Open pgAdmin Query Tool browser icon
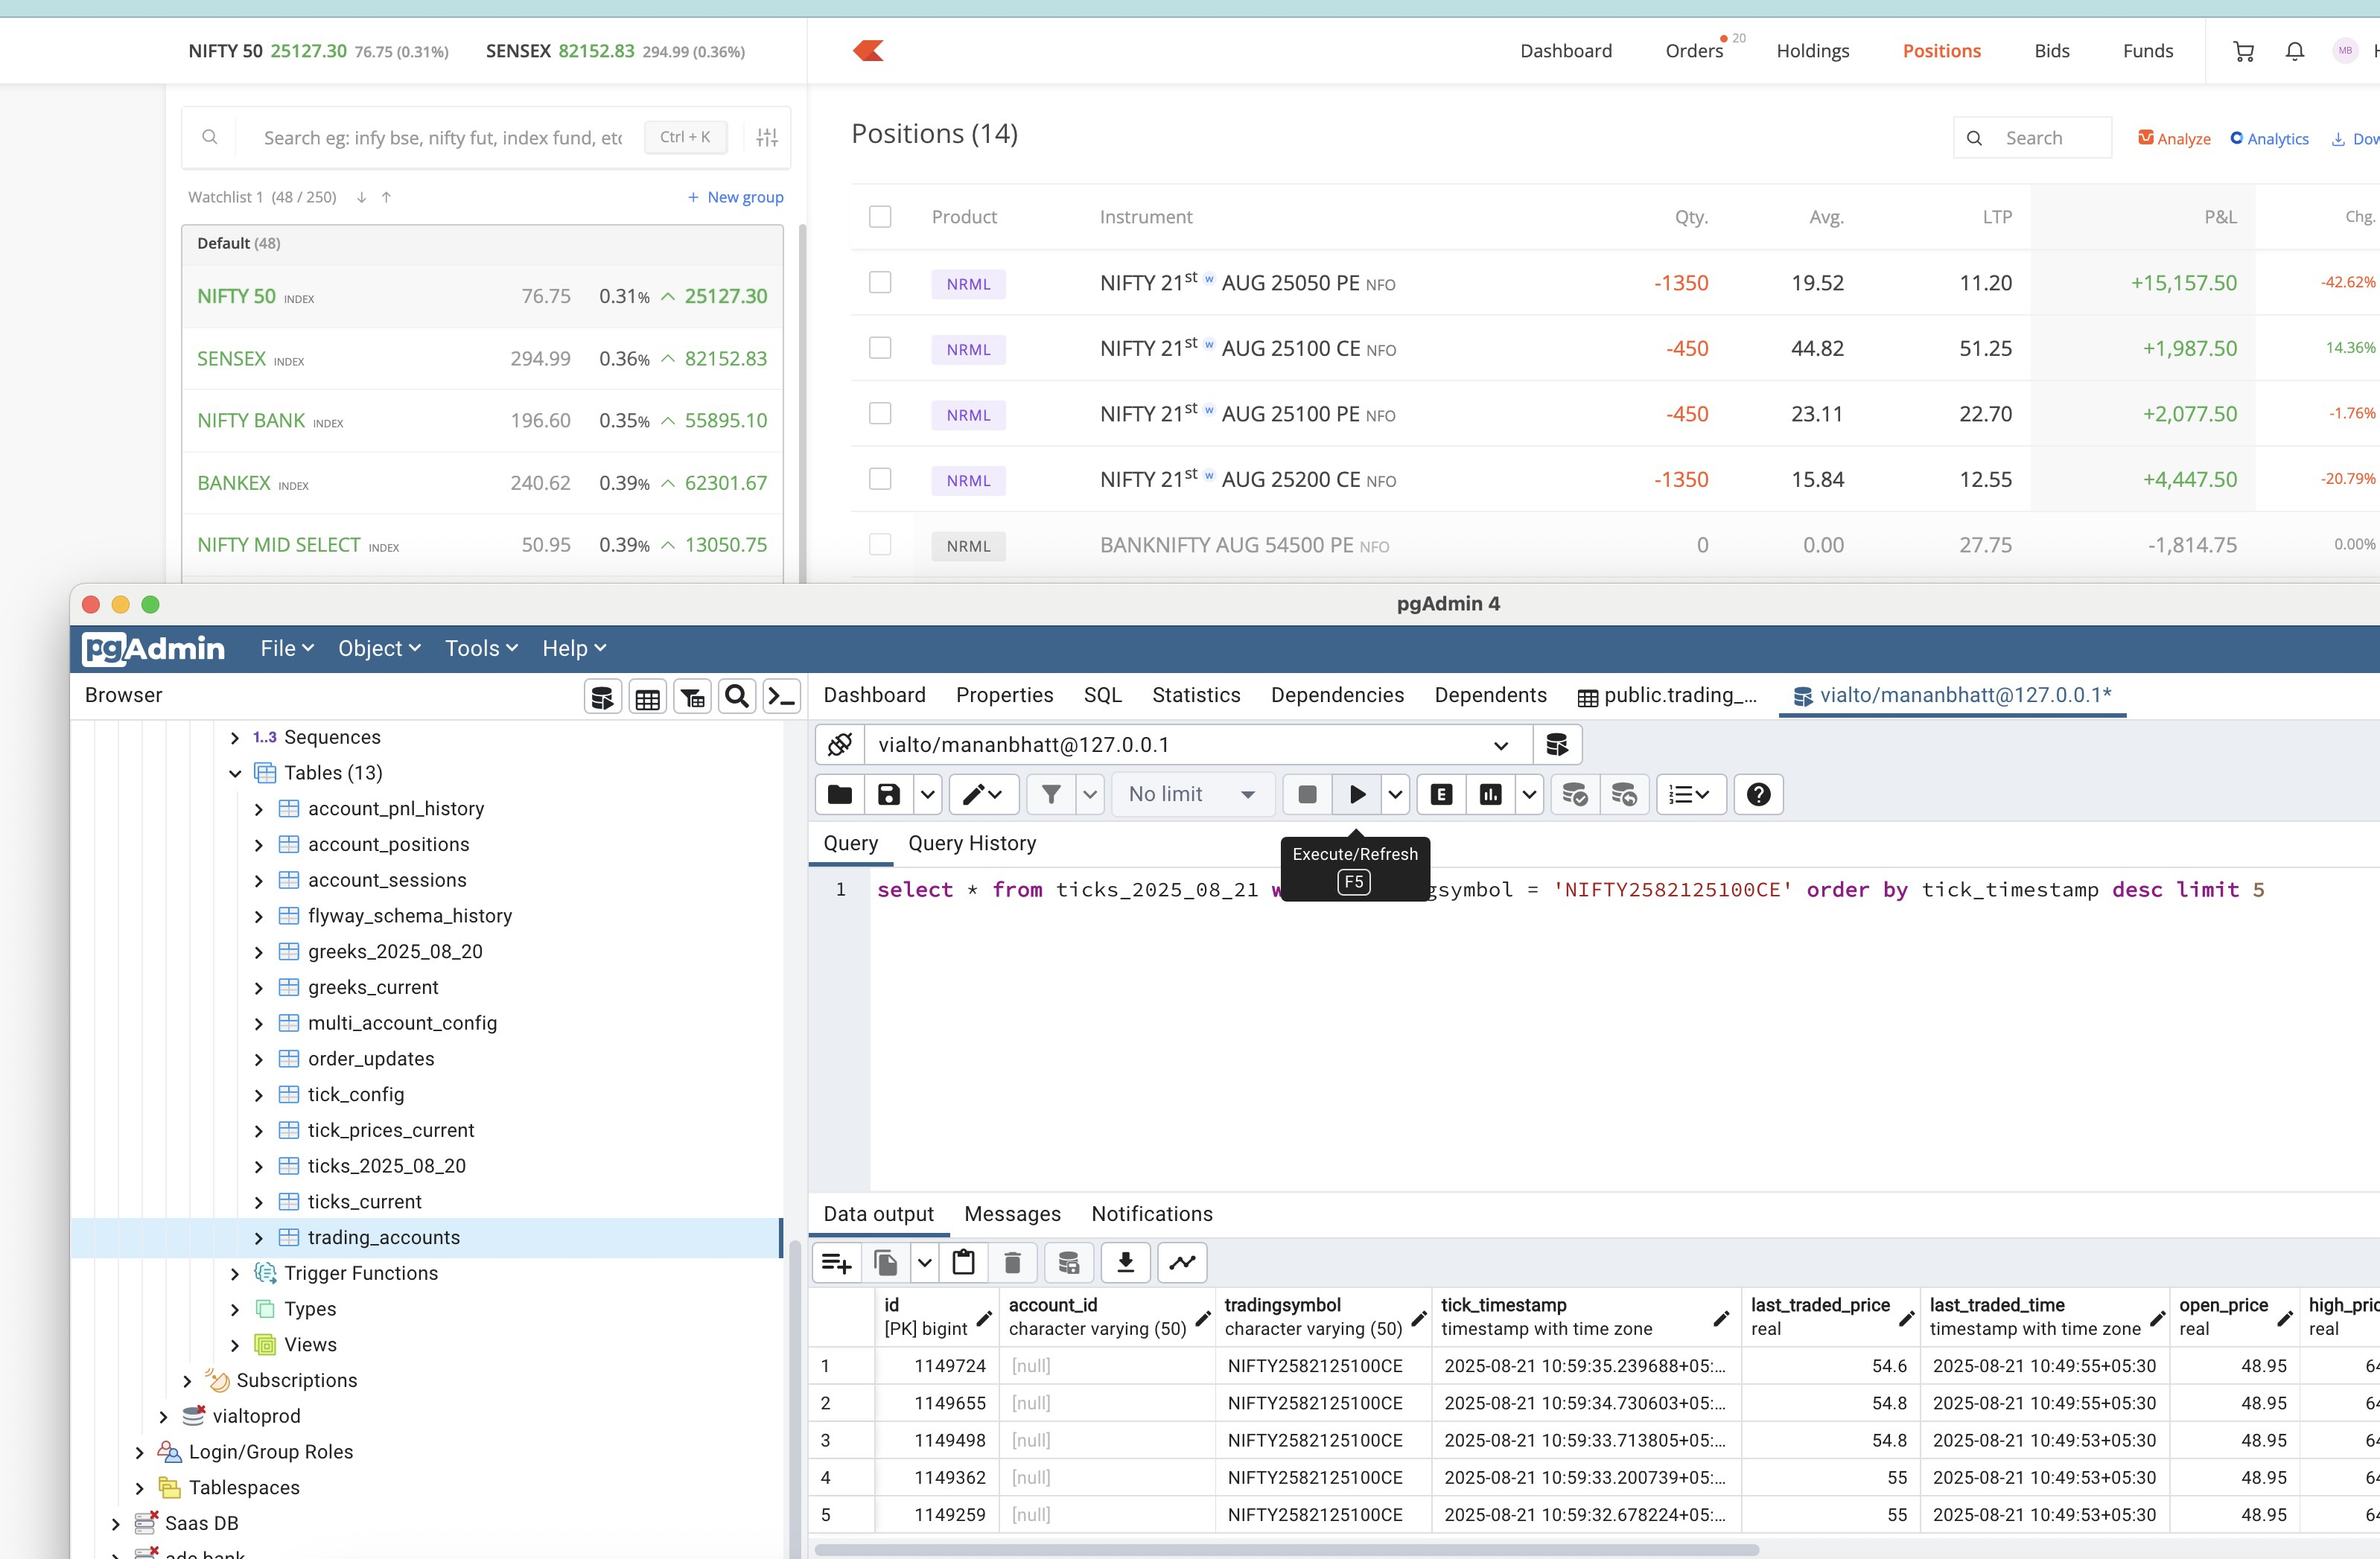2380x1559 pixels. [602, 697]
